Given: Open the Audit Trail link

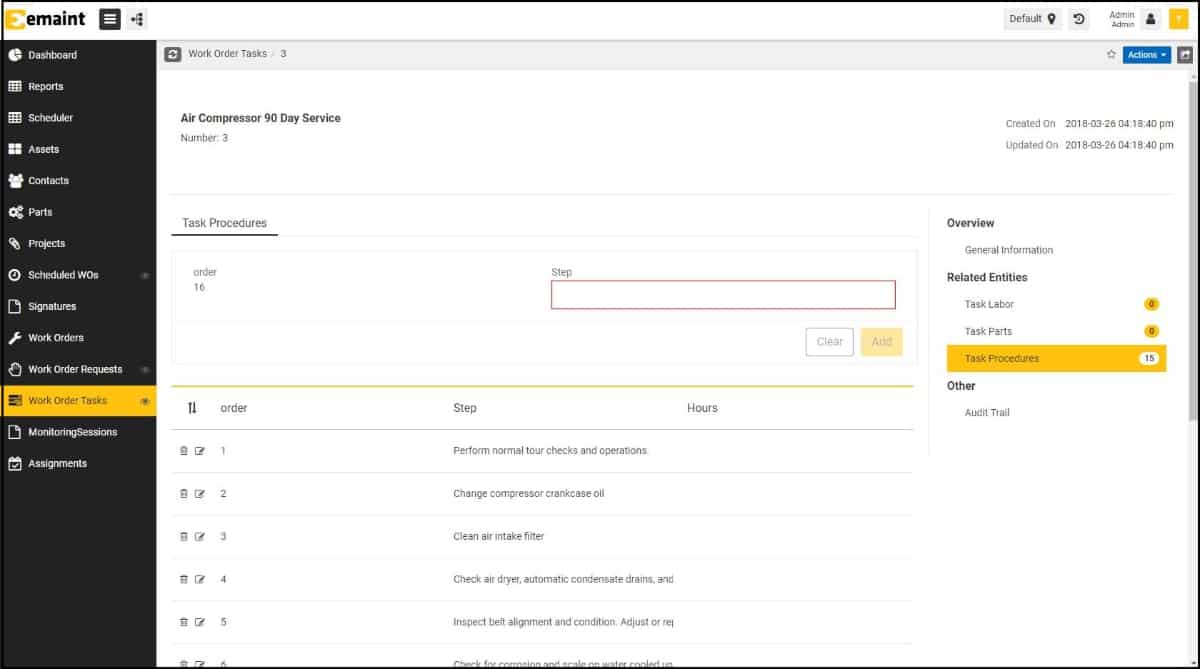Looking at the screenshot, I should (987, 412).
